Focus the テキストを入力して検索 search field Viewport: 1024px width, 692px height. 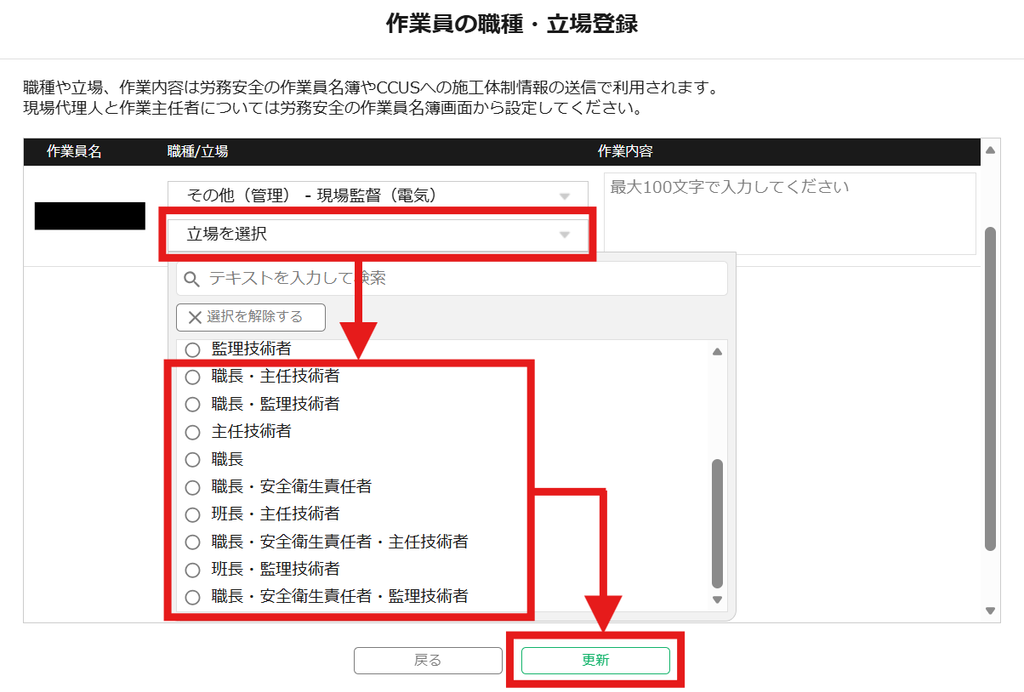451,279
